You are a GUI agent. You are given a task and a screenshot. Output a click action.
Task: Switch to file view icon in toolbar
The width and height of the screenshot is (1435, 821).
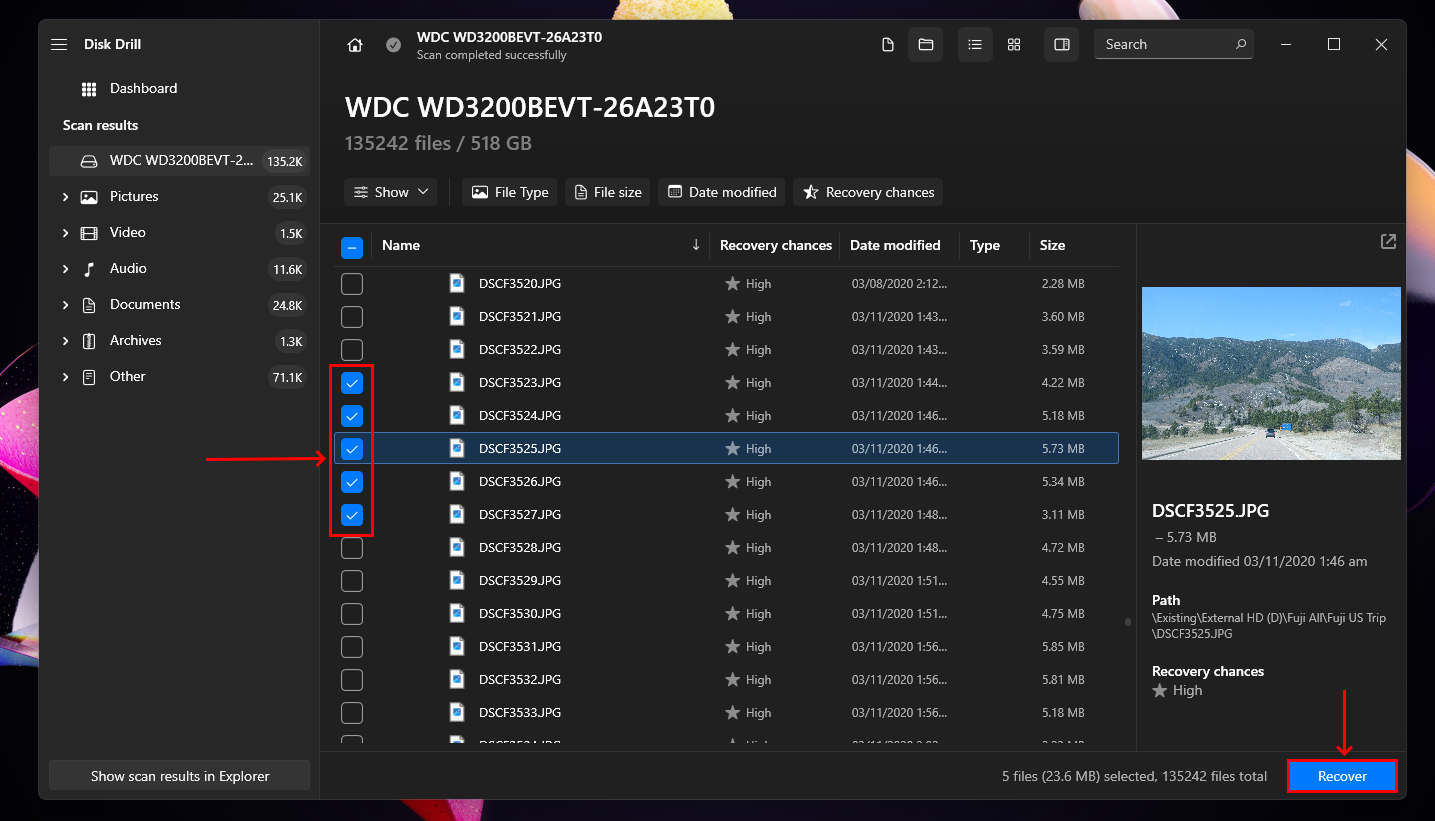click(887, 45)
